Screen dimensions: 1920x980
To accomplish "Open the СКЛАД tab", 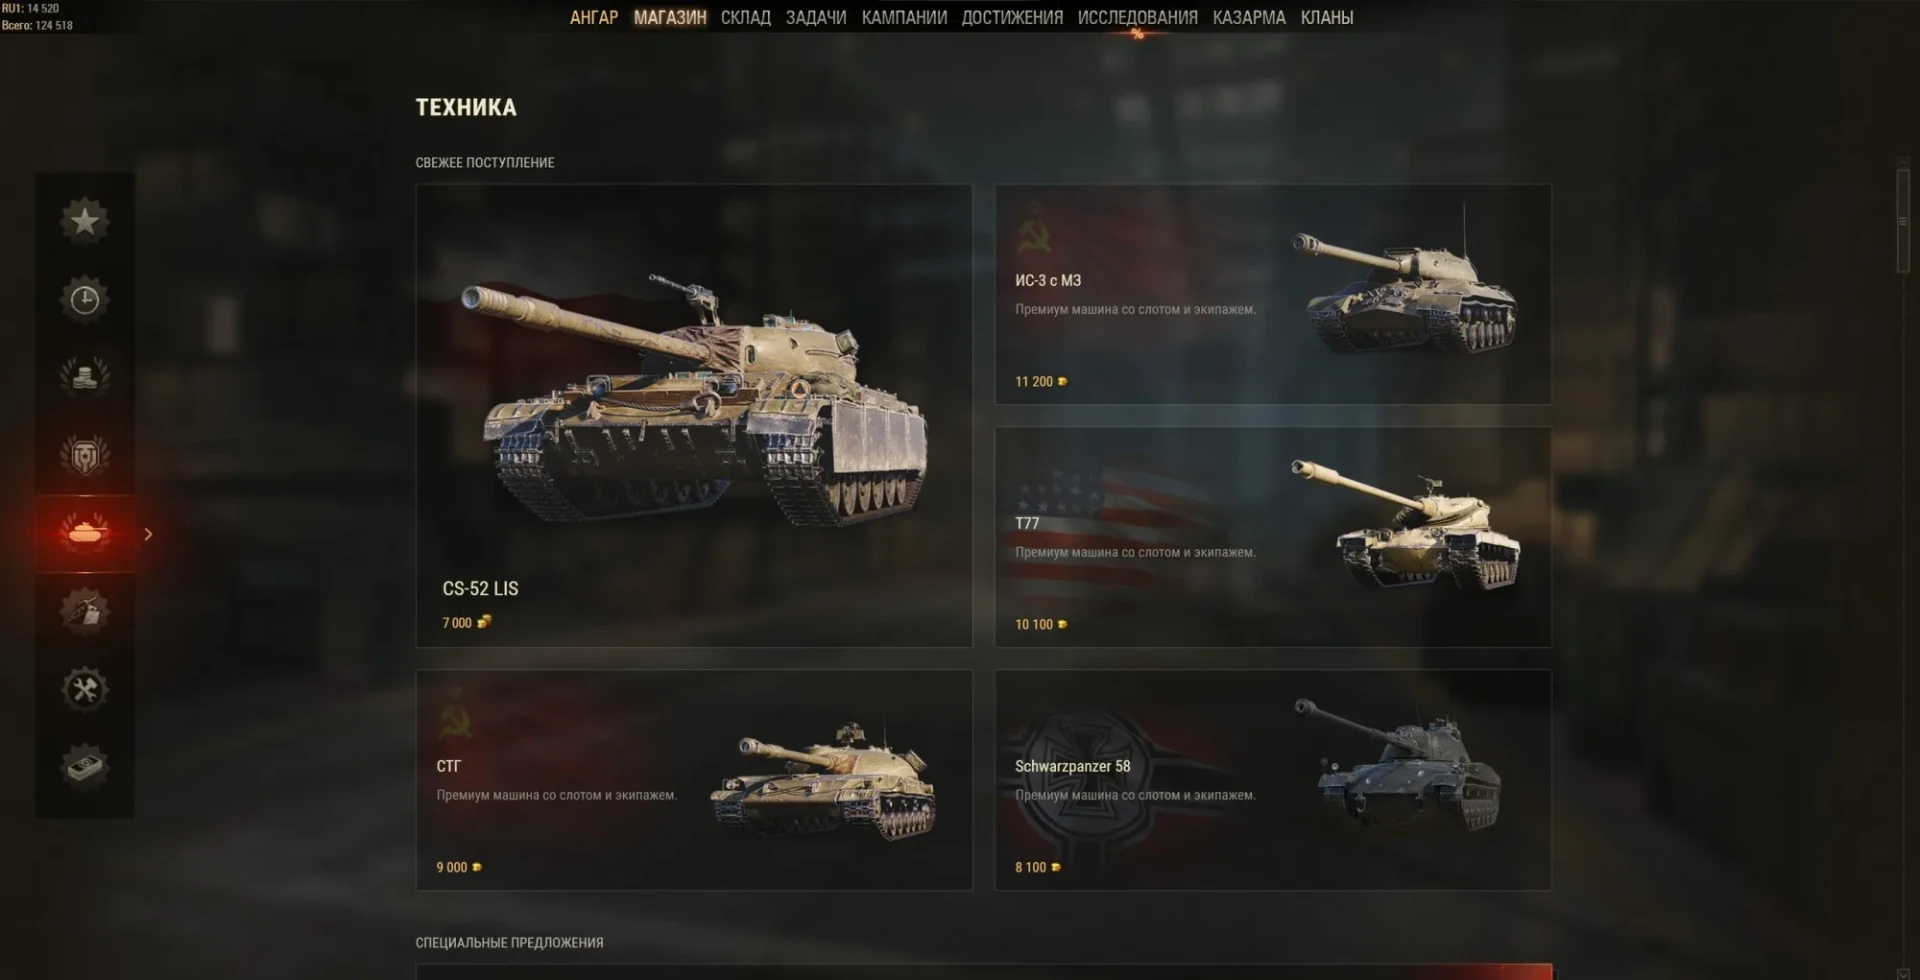I will tap(745, 18).
